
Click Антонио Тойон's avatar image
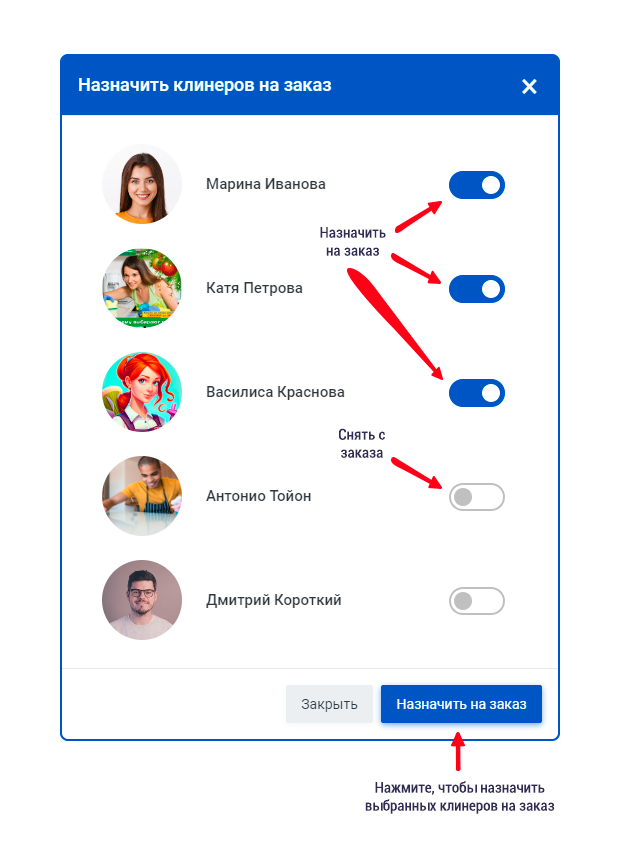pos(142,496)
